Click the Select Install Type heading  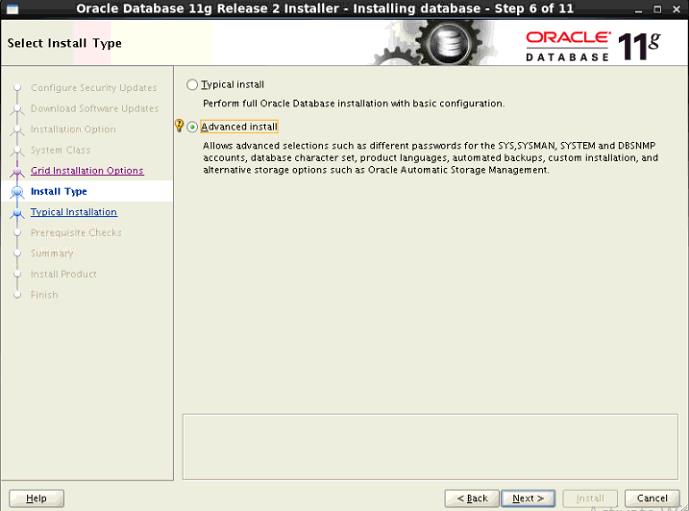[64, 43]
